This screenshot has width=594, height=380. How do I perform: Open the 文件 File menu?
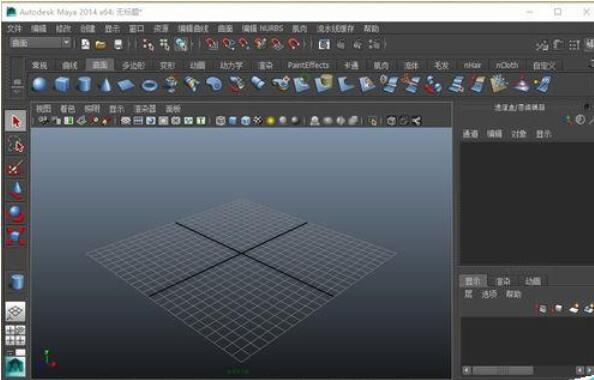[15, 28]
